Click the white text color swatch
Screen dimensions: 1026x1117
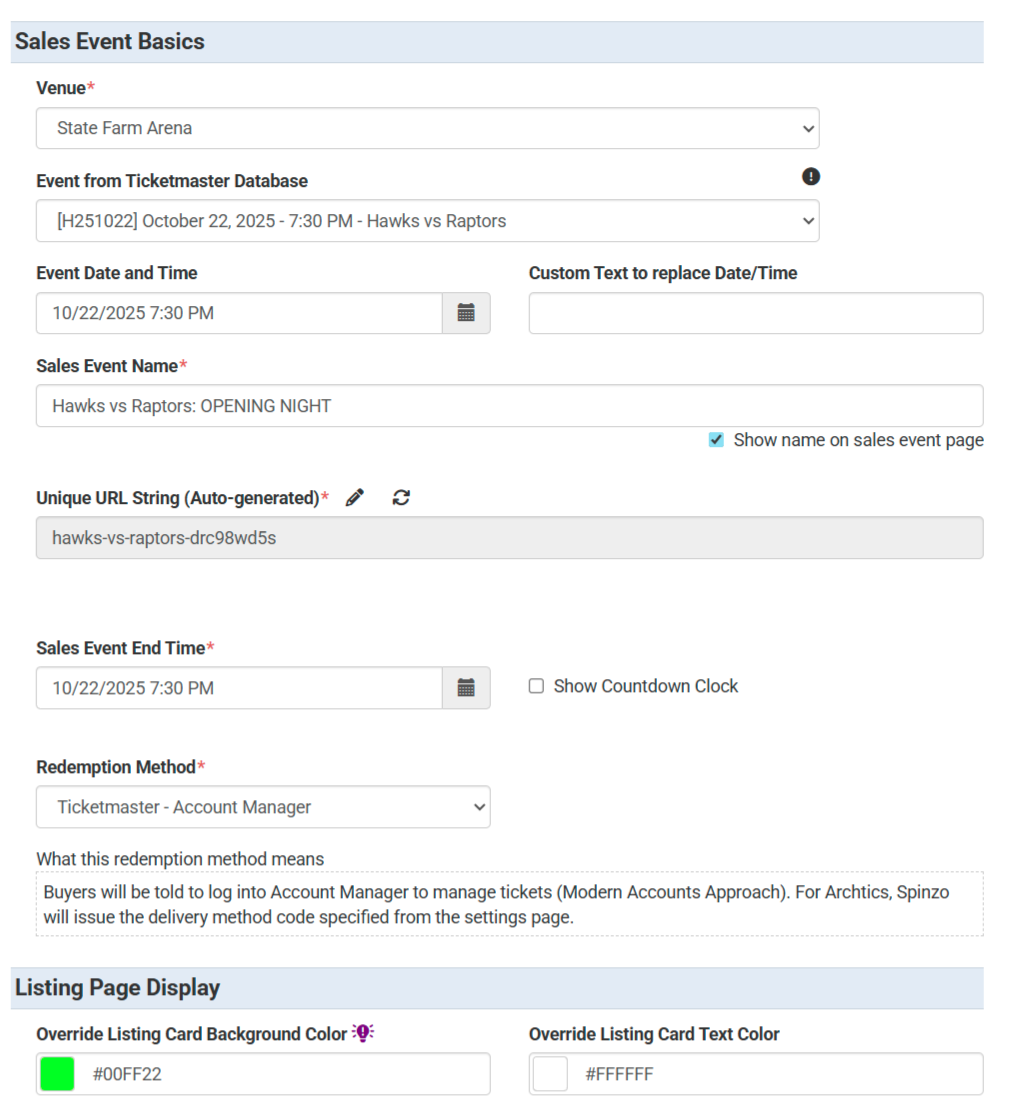point(550,1074)
